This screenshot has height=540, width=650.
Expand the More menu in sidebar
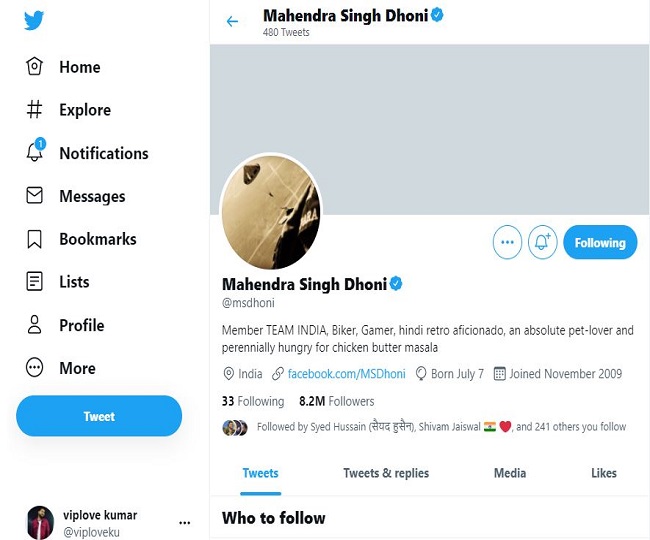tap(34, 368)
